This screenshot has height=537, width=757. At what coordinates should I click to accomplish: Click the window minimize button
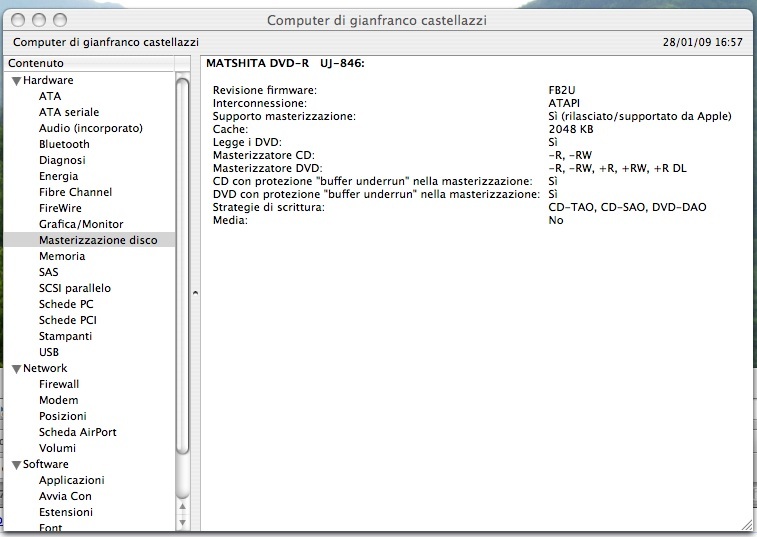[39, 20]
